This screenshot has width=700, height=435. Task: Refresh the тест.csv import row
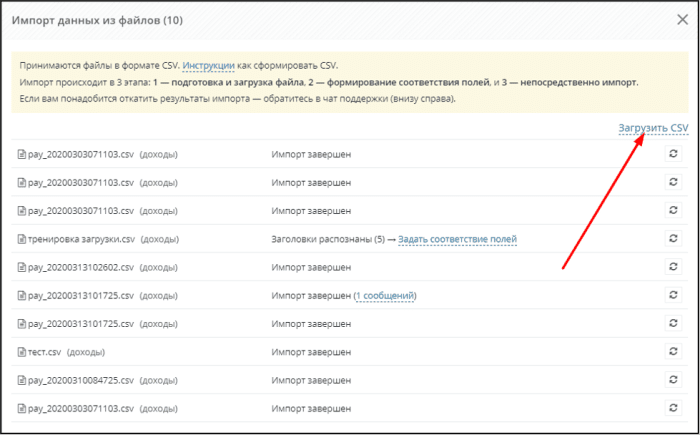[673, 351]
